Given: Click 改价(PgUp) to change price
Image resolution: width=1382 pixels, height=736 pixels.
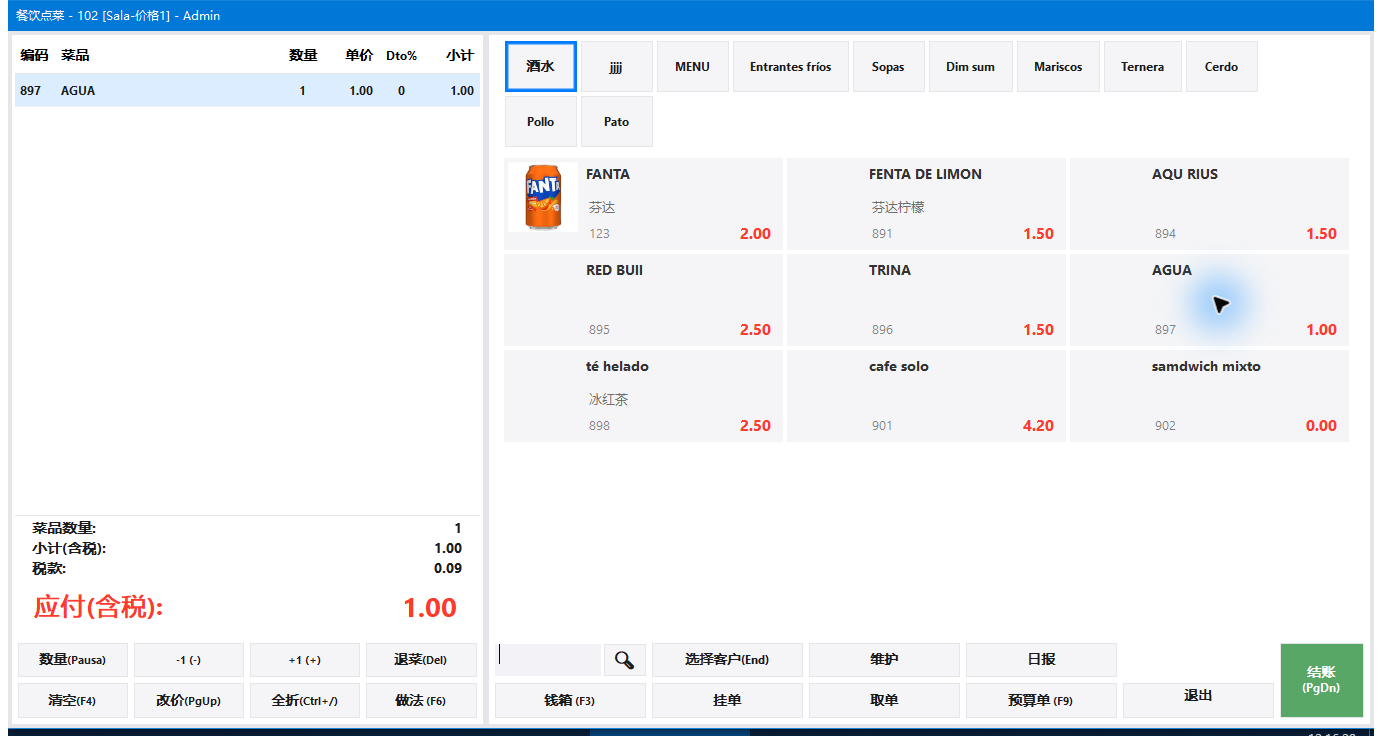Looking at the screenshot, I should 189,701.
